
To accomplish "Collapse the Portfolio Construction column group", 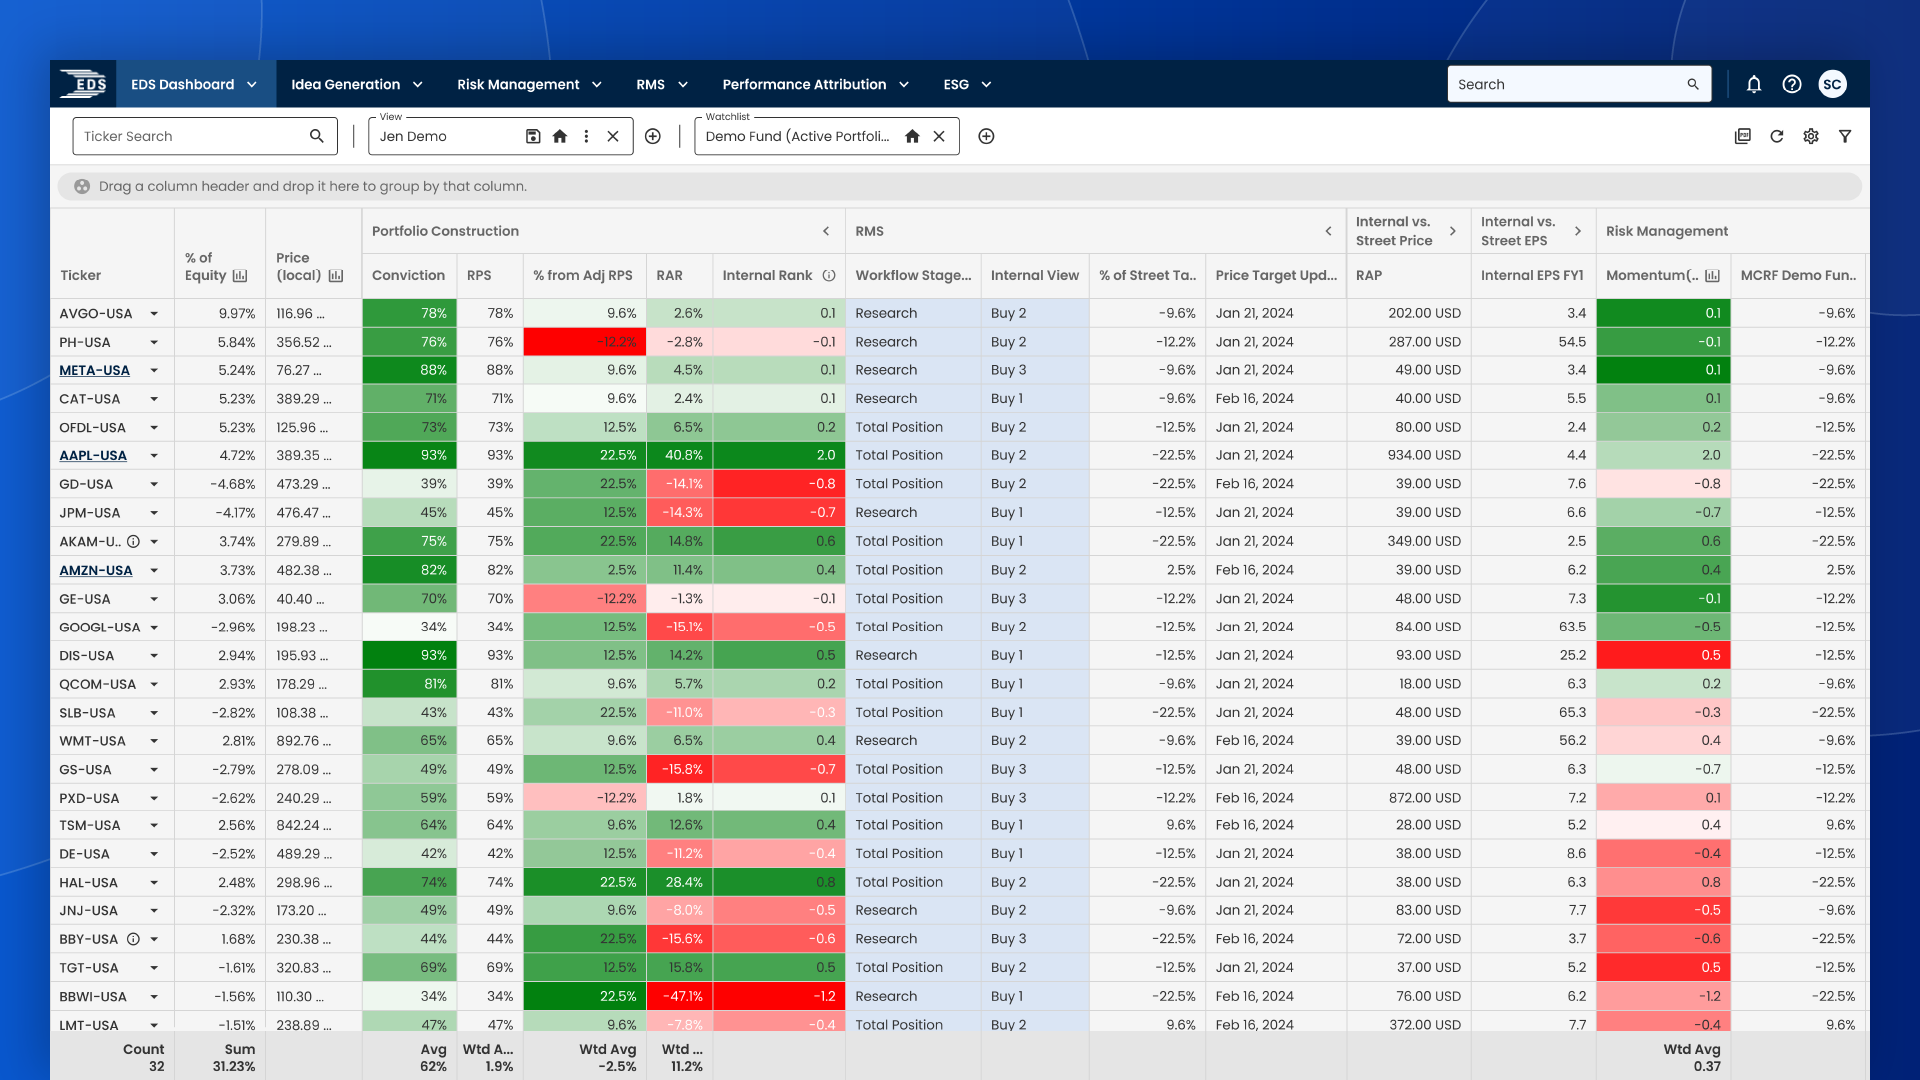I will tap(826, 232).
